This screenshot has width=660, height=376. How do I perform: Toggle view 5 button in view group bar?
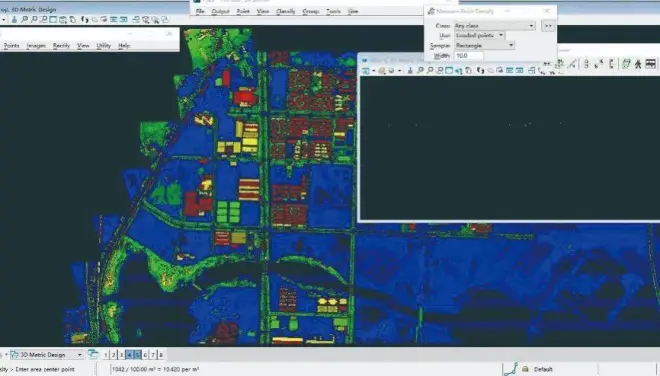click(137, 355)
